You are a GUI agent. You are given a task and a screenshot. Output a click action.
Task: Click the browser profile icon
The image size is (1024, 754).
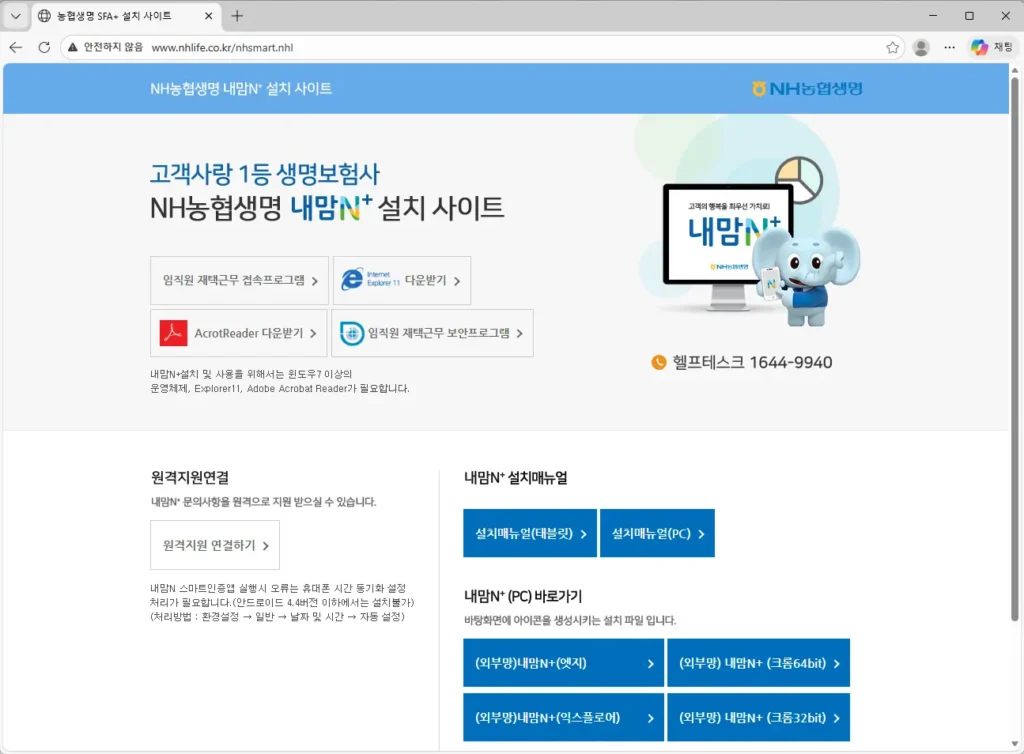coord(920,46)
